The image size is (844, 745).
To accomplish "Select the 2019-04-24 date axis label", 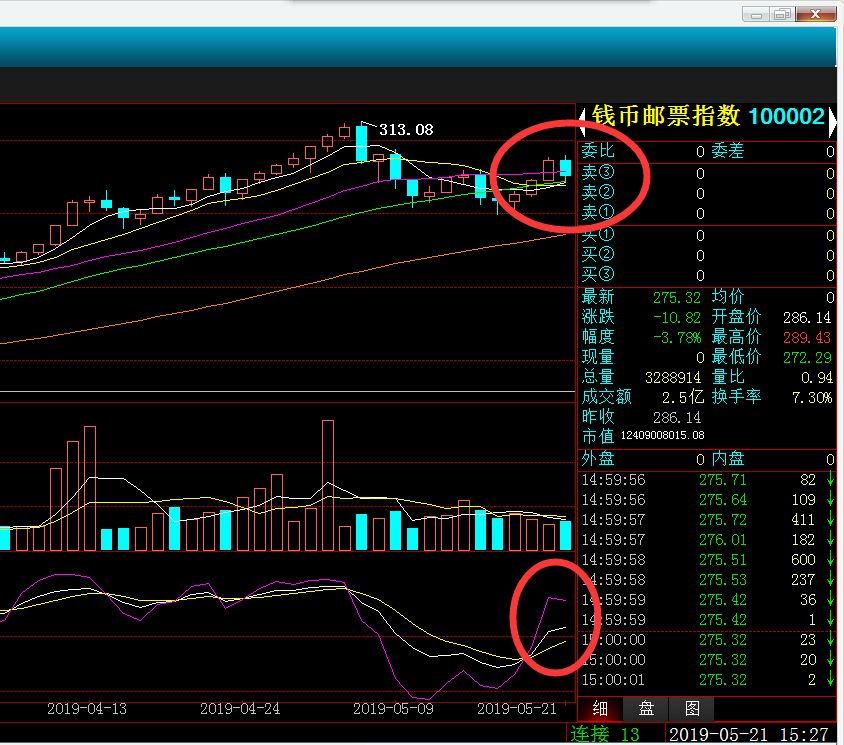I will [x=240, y=709].
